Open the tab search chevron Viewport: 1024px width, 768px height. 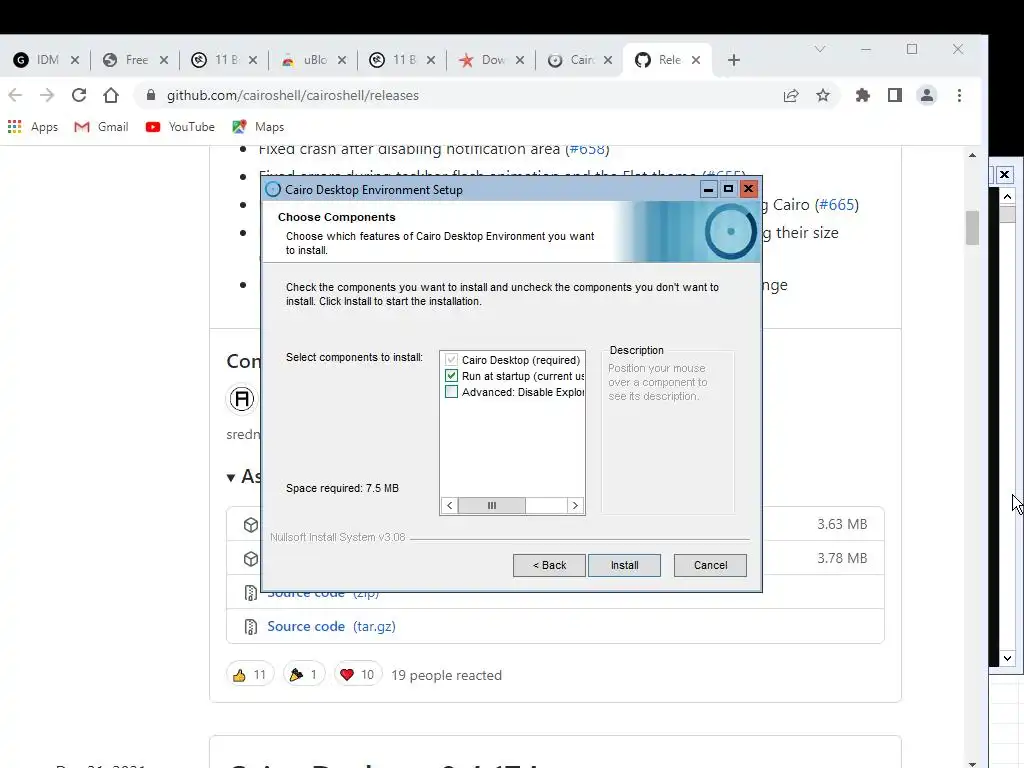pyautogui.click(x=820, y=49)
